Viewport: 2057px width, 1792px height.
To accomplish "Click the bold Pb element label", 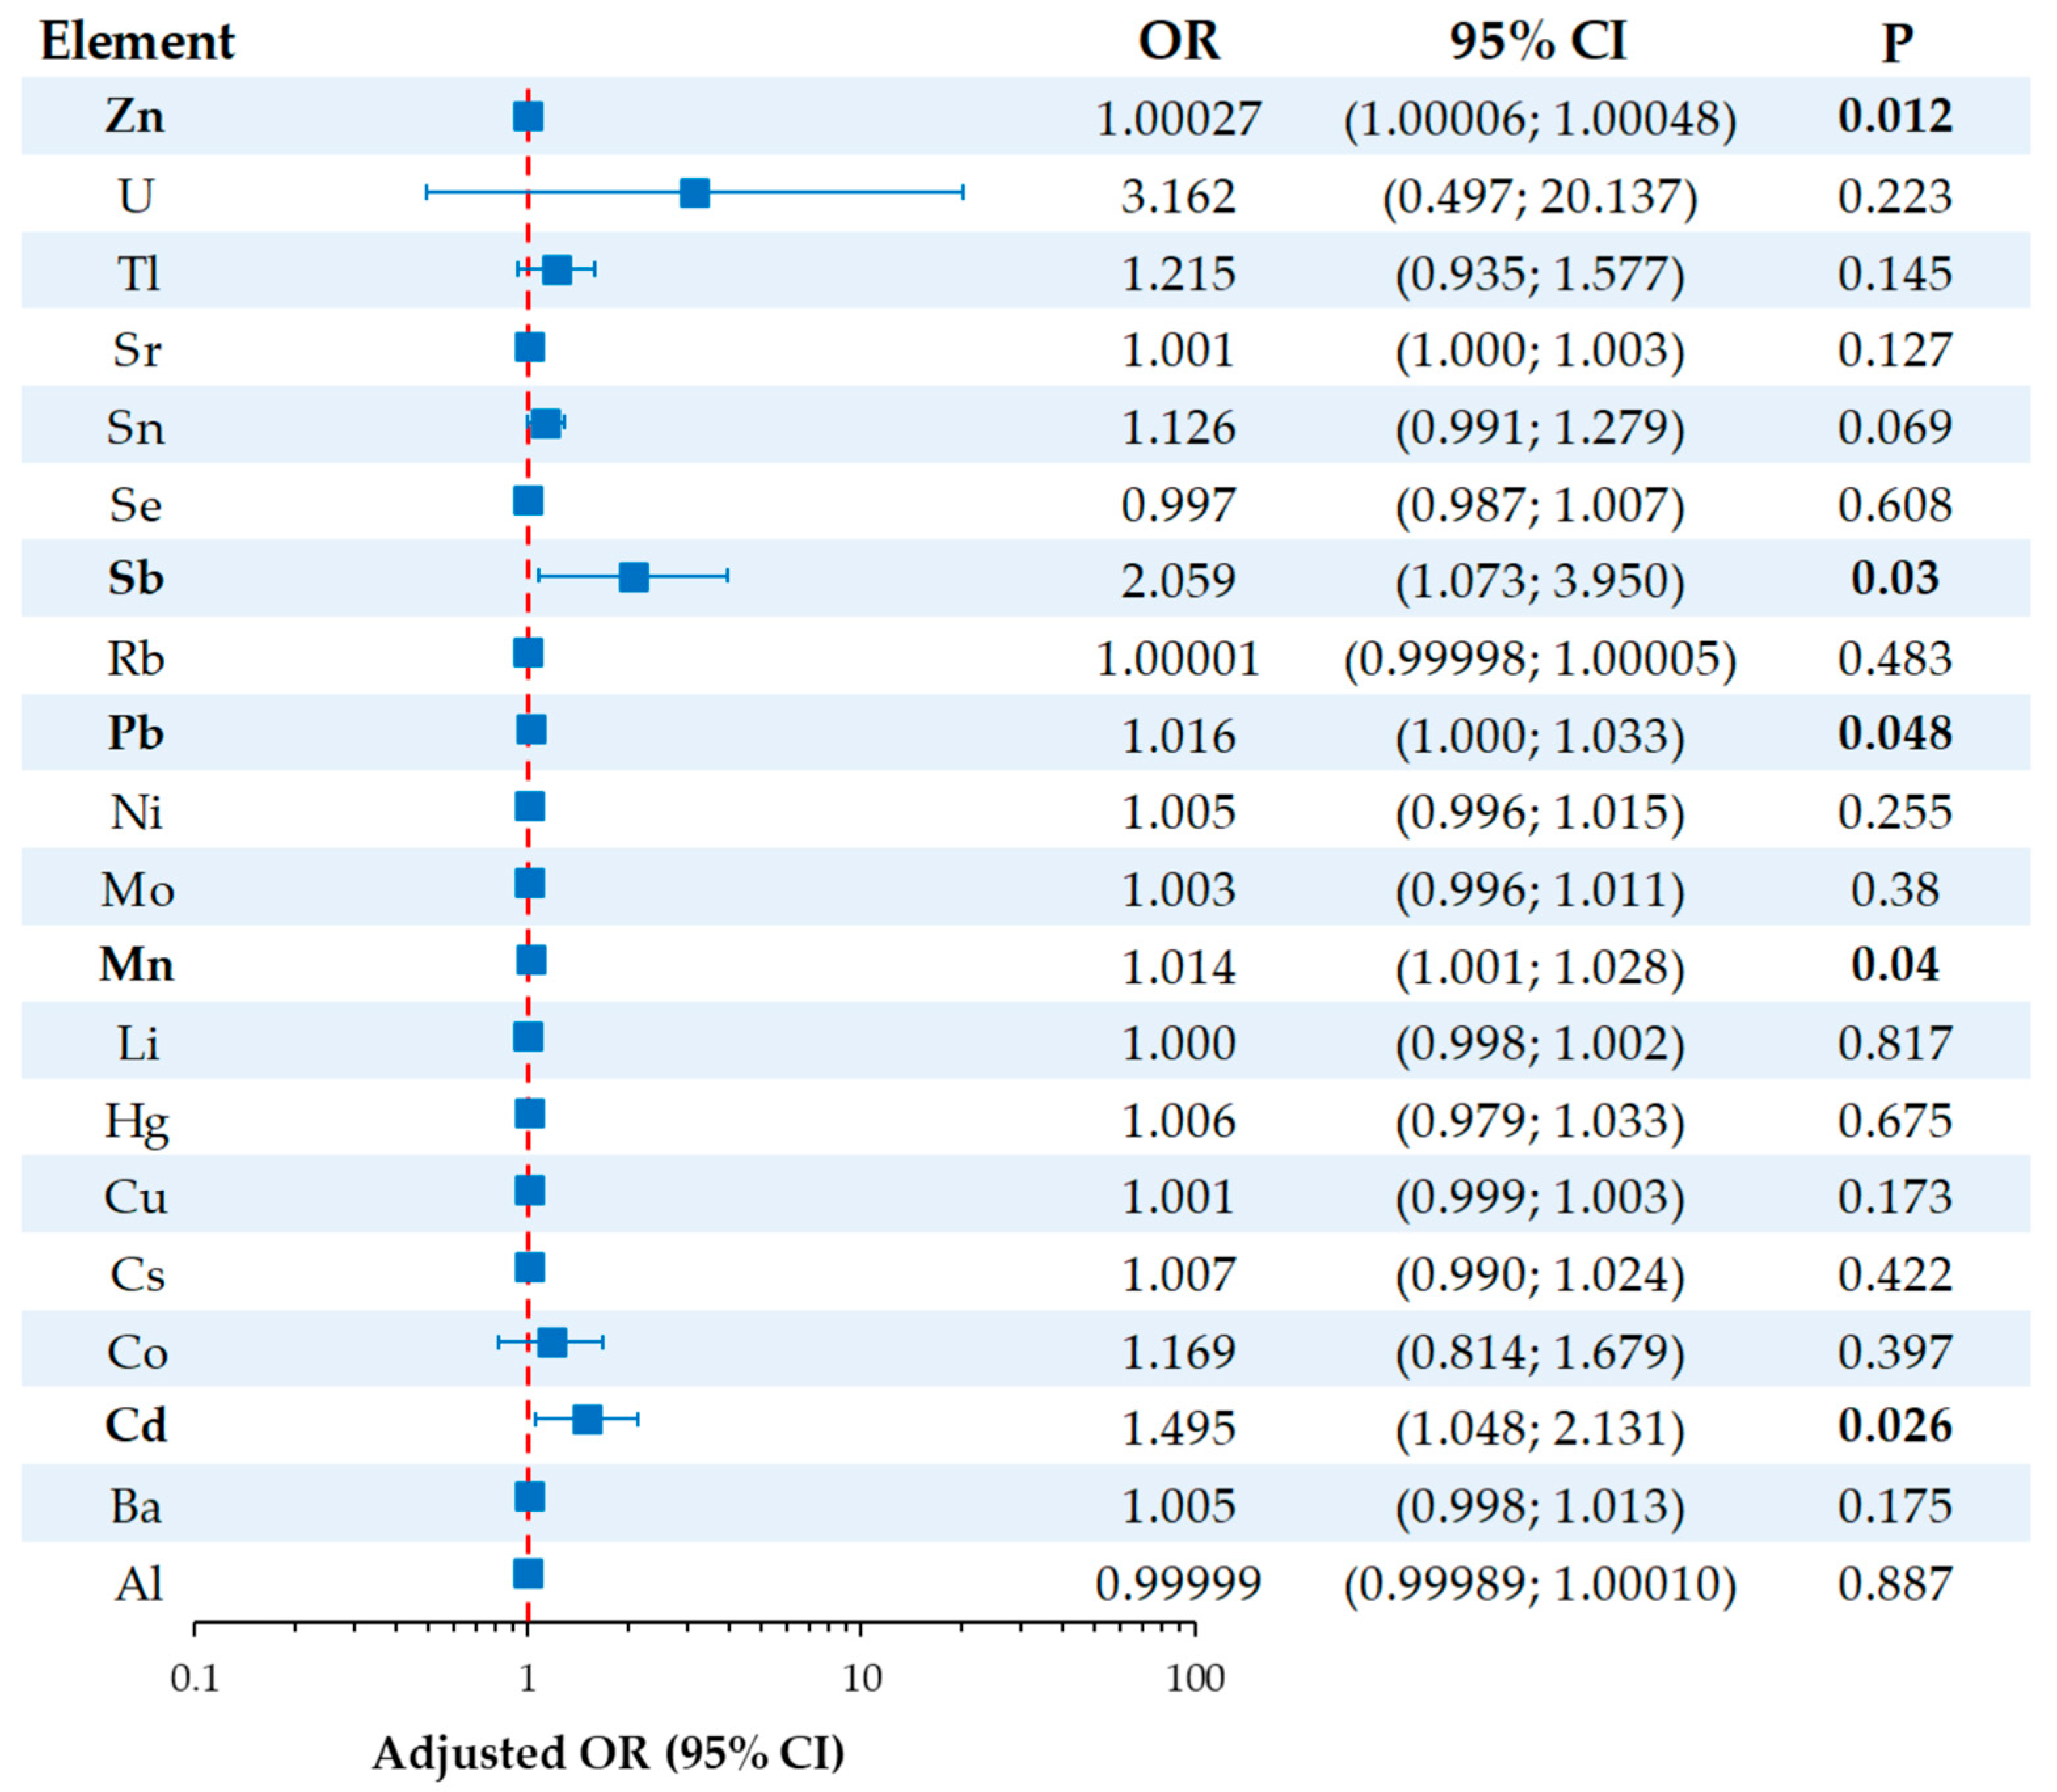I will [x=136, y=733].
